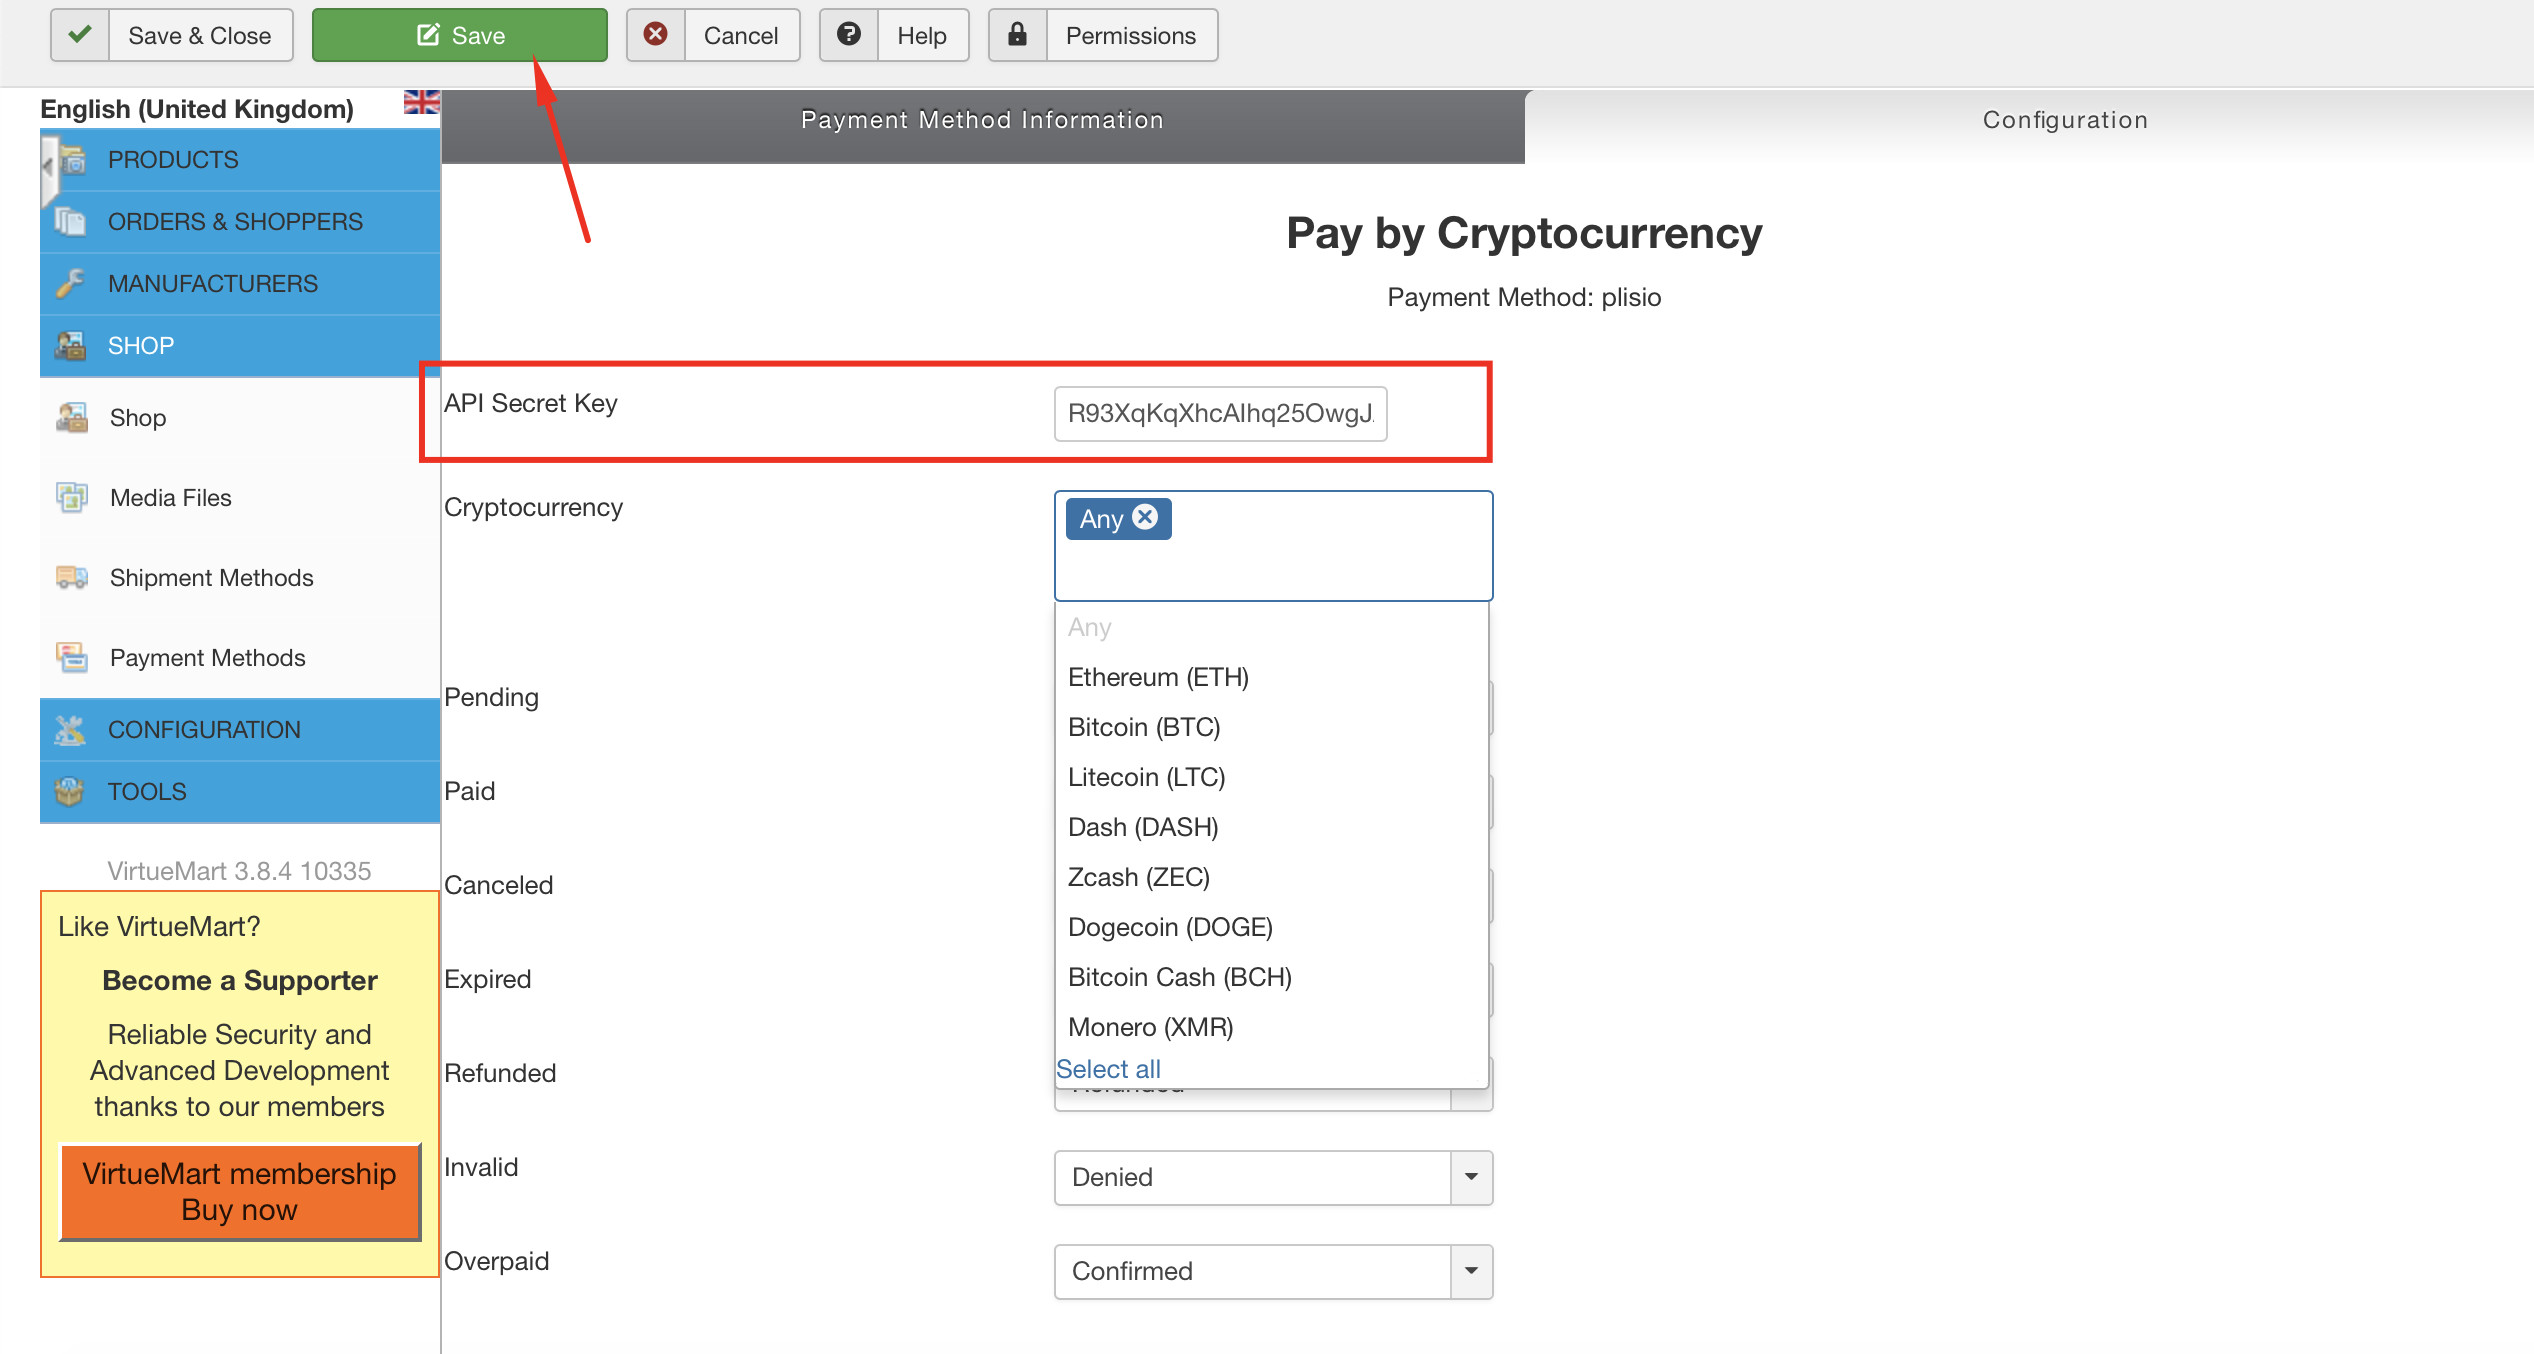The width and height of the screenshot is (2534, 1354).
Task: Open the CONFIGURATION menu section
Action: (240, 729)
